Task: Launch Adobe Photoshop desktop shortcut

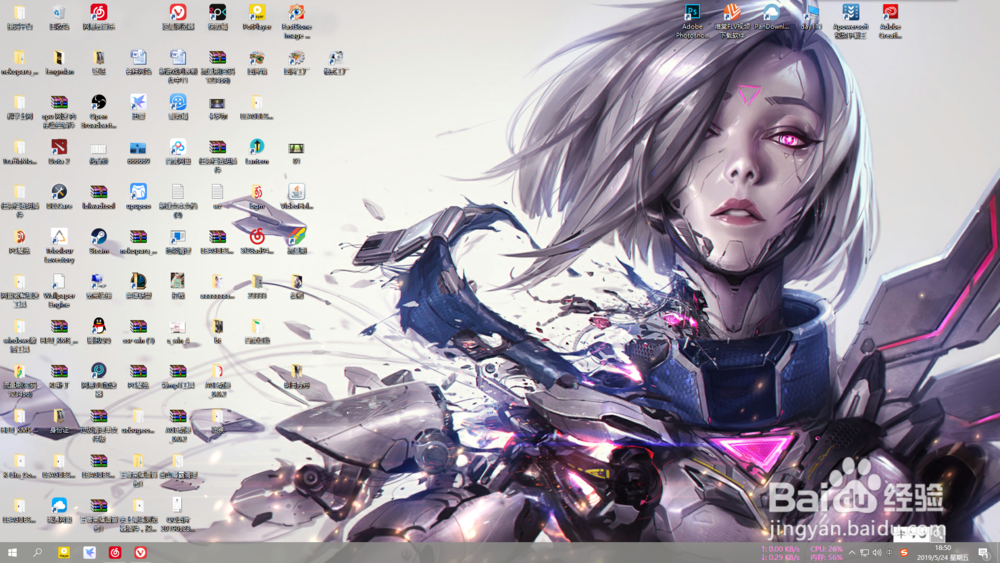Action: [x=692, y=21]
